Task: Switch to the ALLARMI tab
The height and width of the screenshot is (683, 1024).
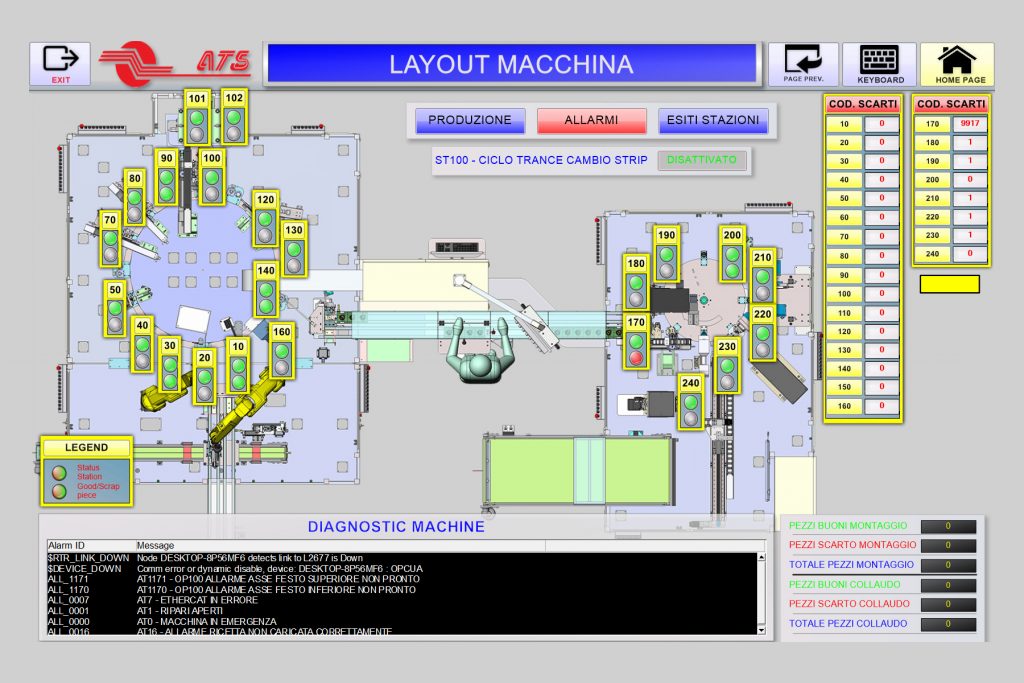Action: click(x=592, y=119)
